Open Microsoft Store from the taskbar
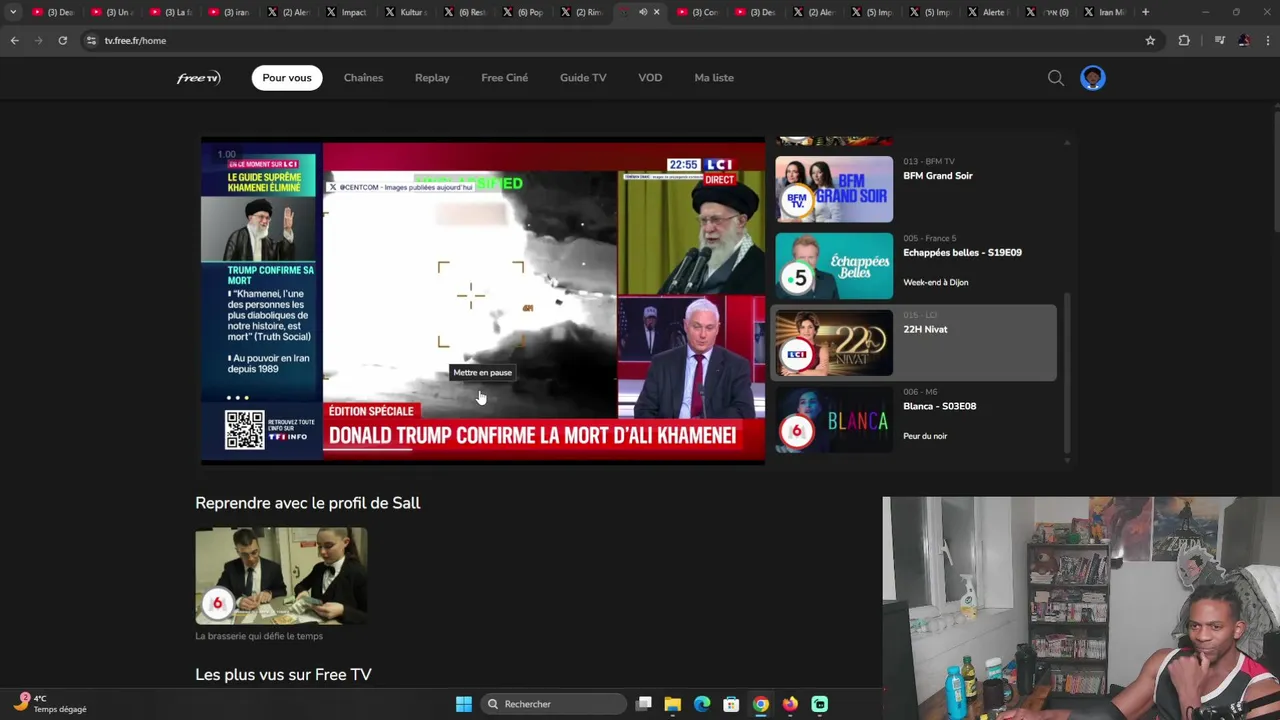This screenshot has width=1280, height=720. coord(731,704)
